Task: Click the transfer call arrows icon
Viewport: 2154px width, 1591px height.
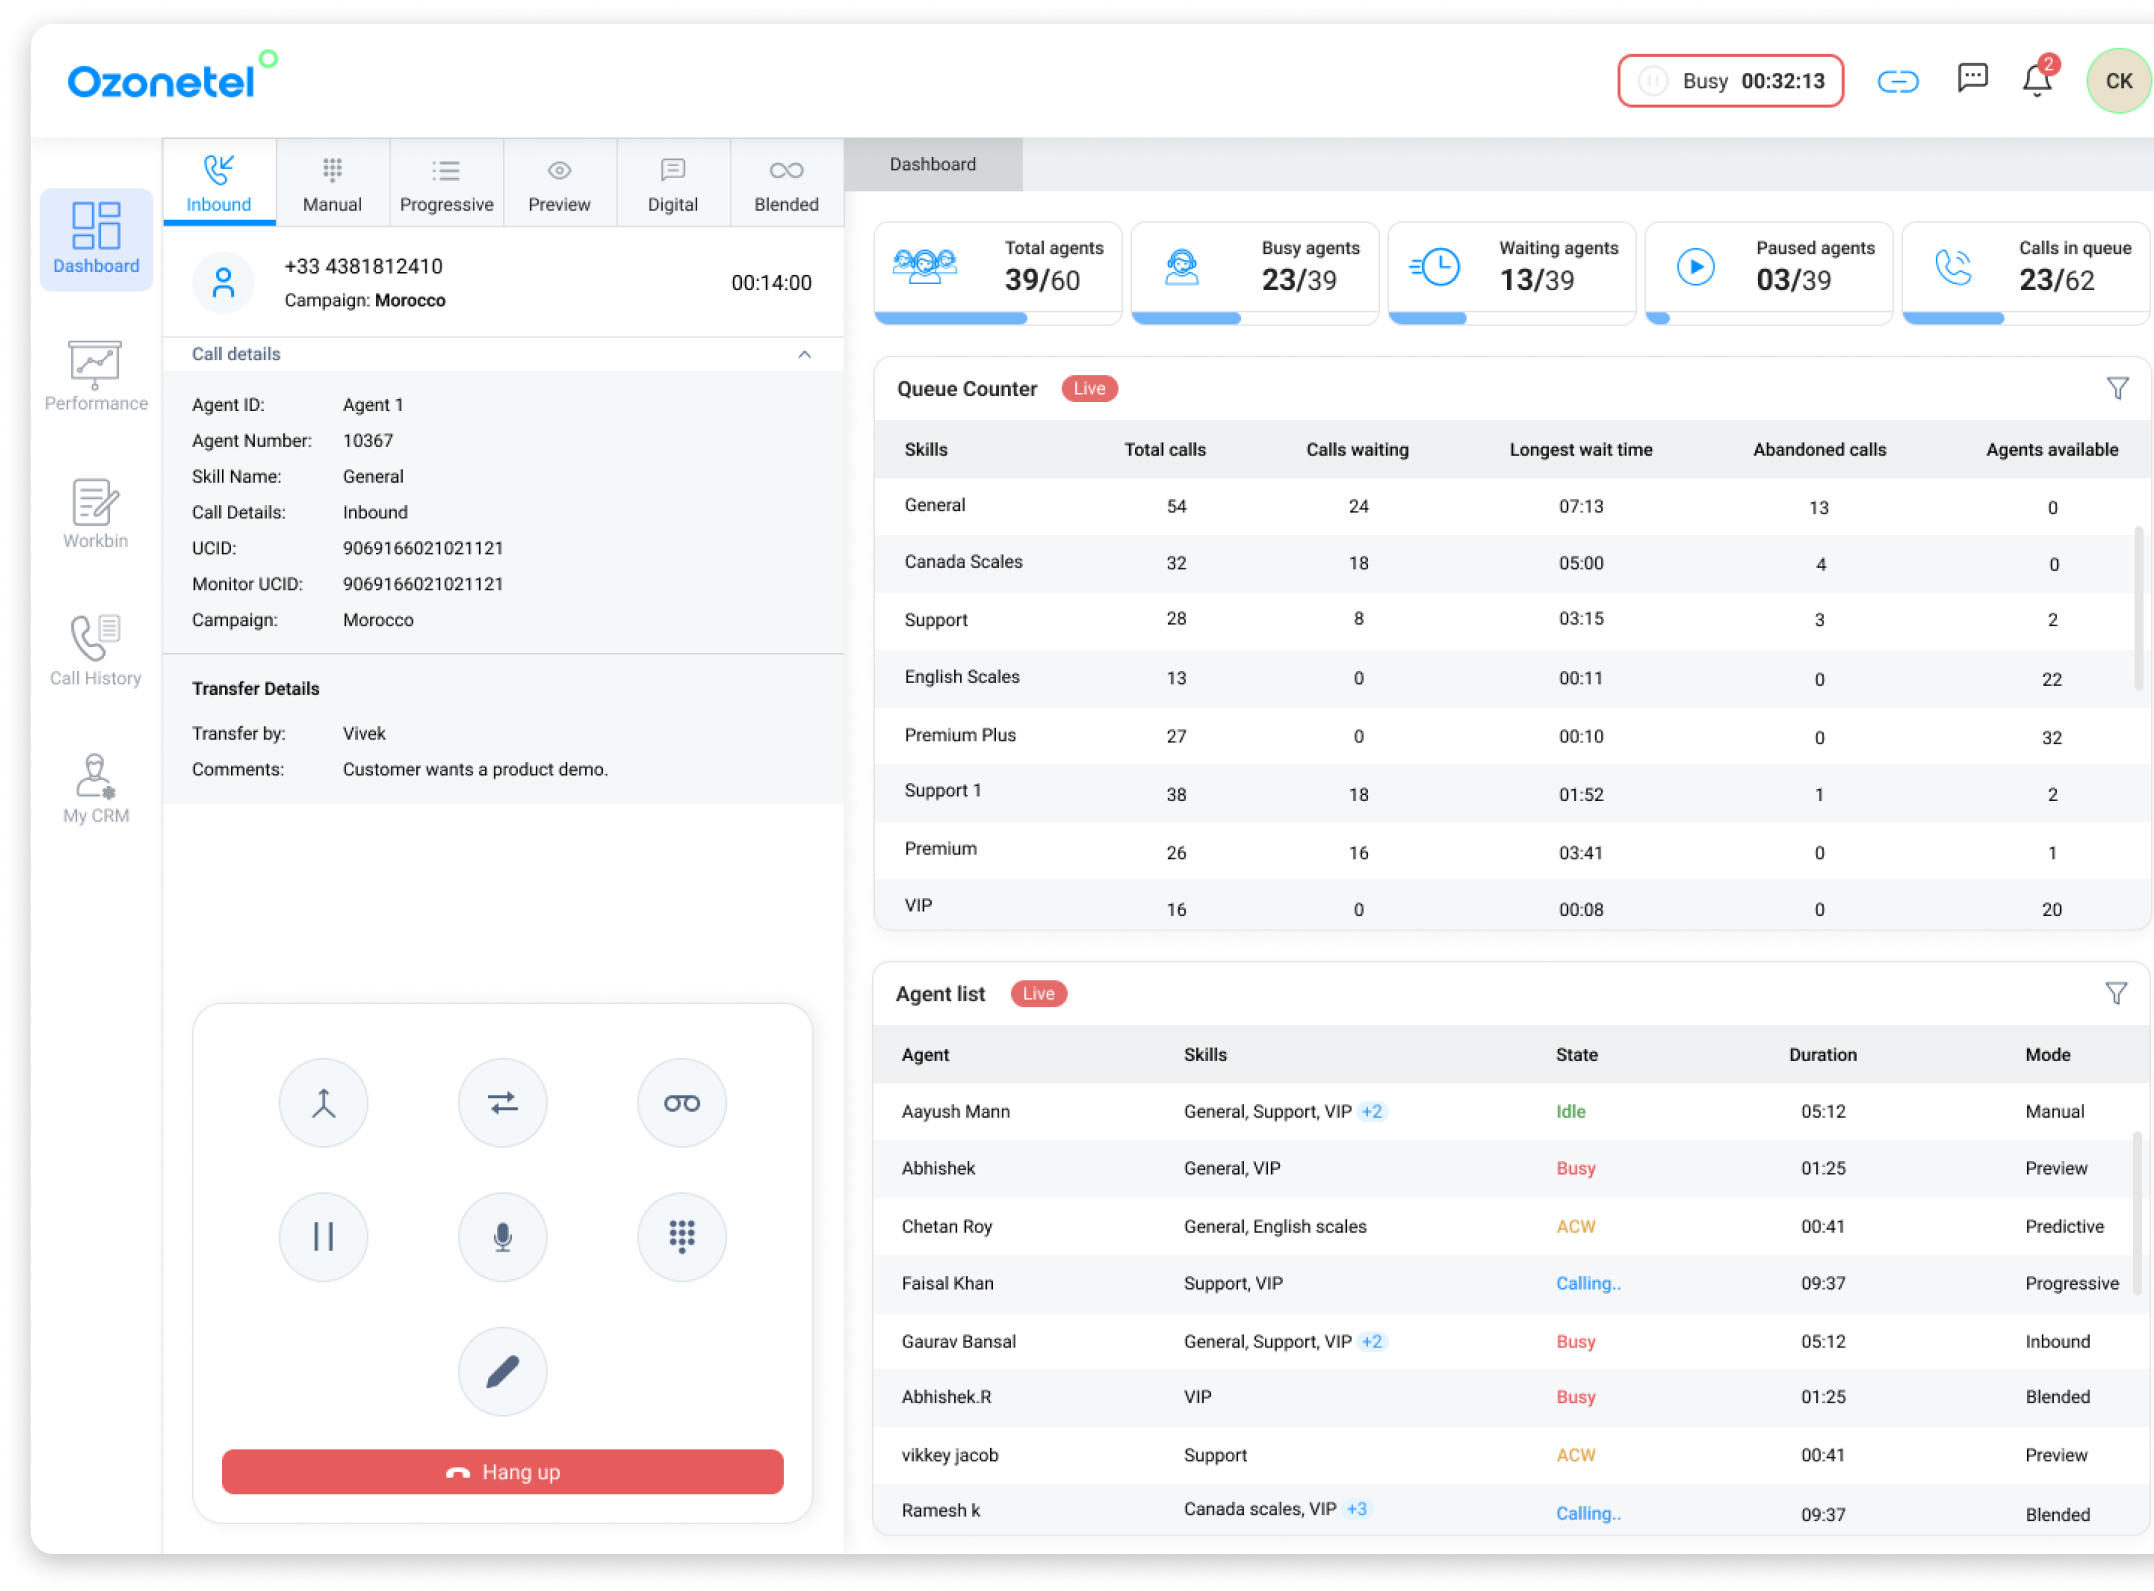Action: point(502,1102)
